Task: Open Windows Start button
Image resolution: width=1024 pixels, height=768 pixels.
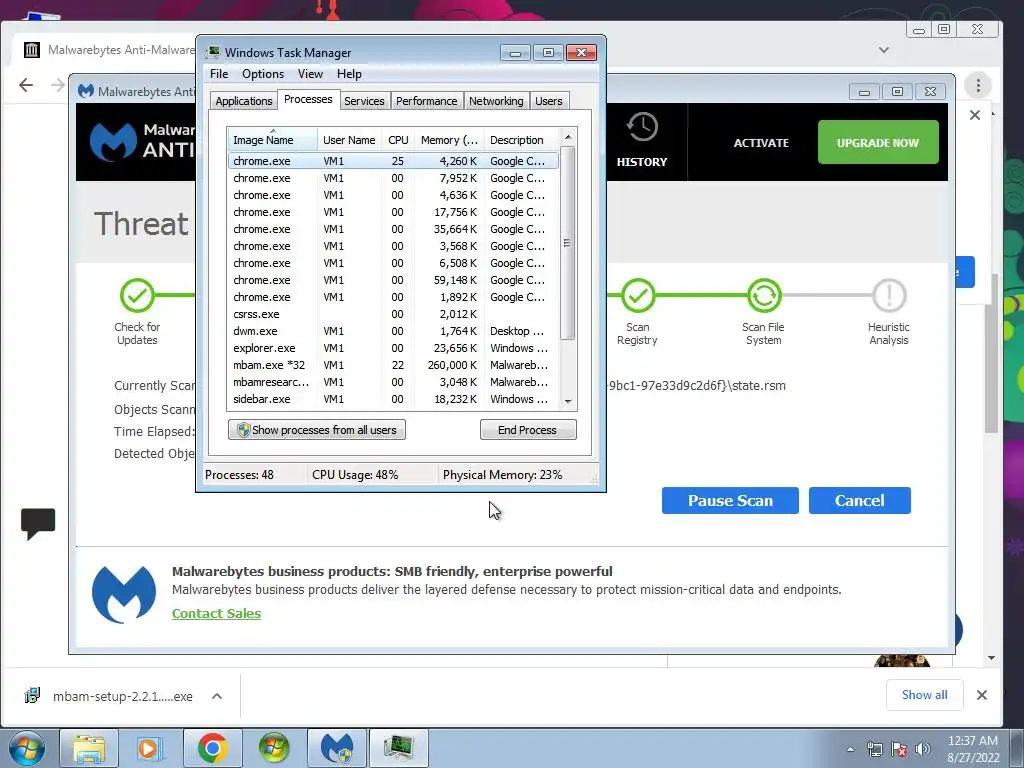Action: [x=27, y=748]
